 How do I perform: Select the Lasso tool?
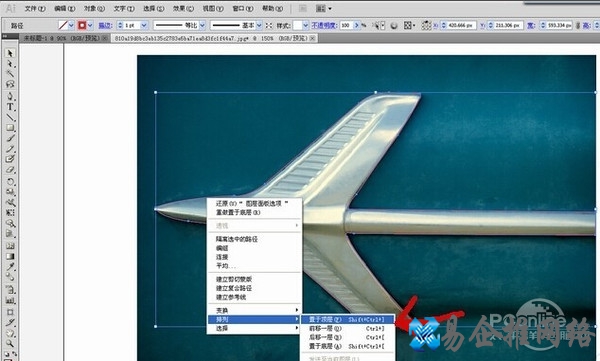point(10,84)
